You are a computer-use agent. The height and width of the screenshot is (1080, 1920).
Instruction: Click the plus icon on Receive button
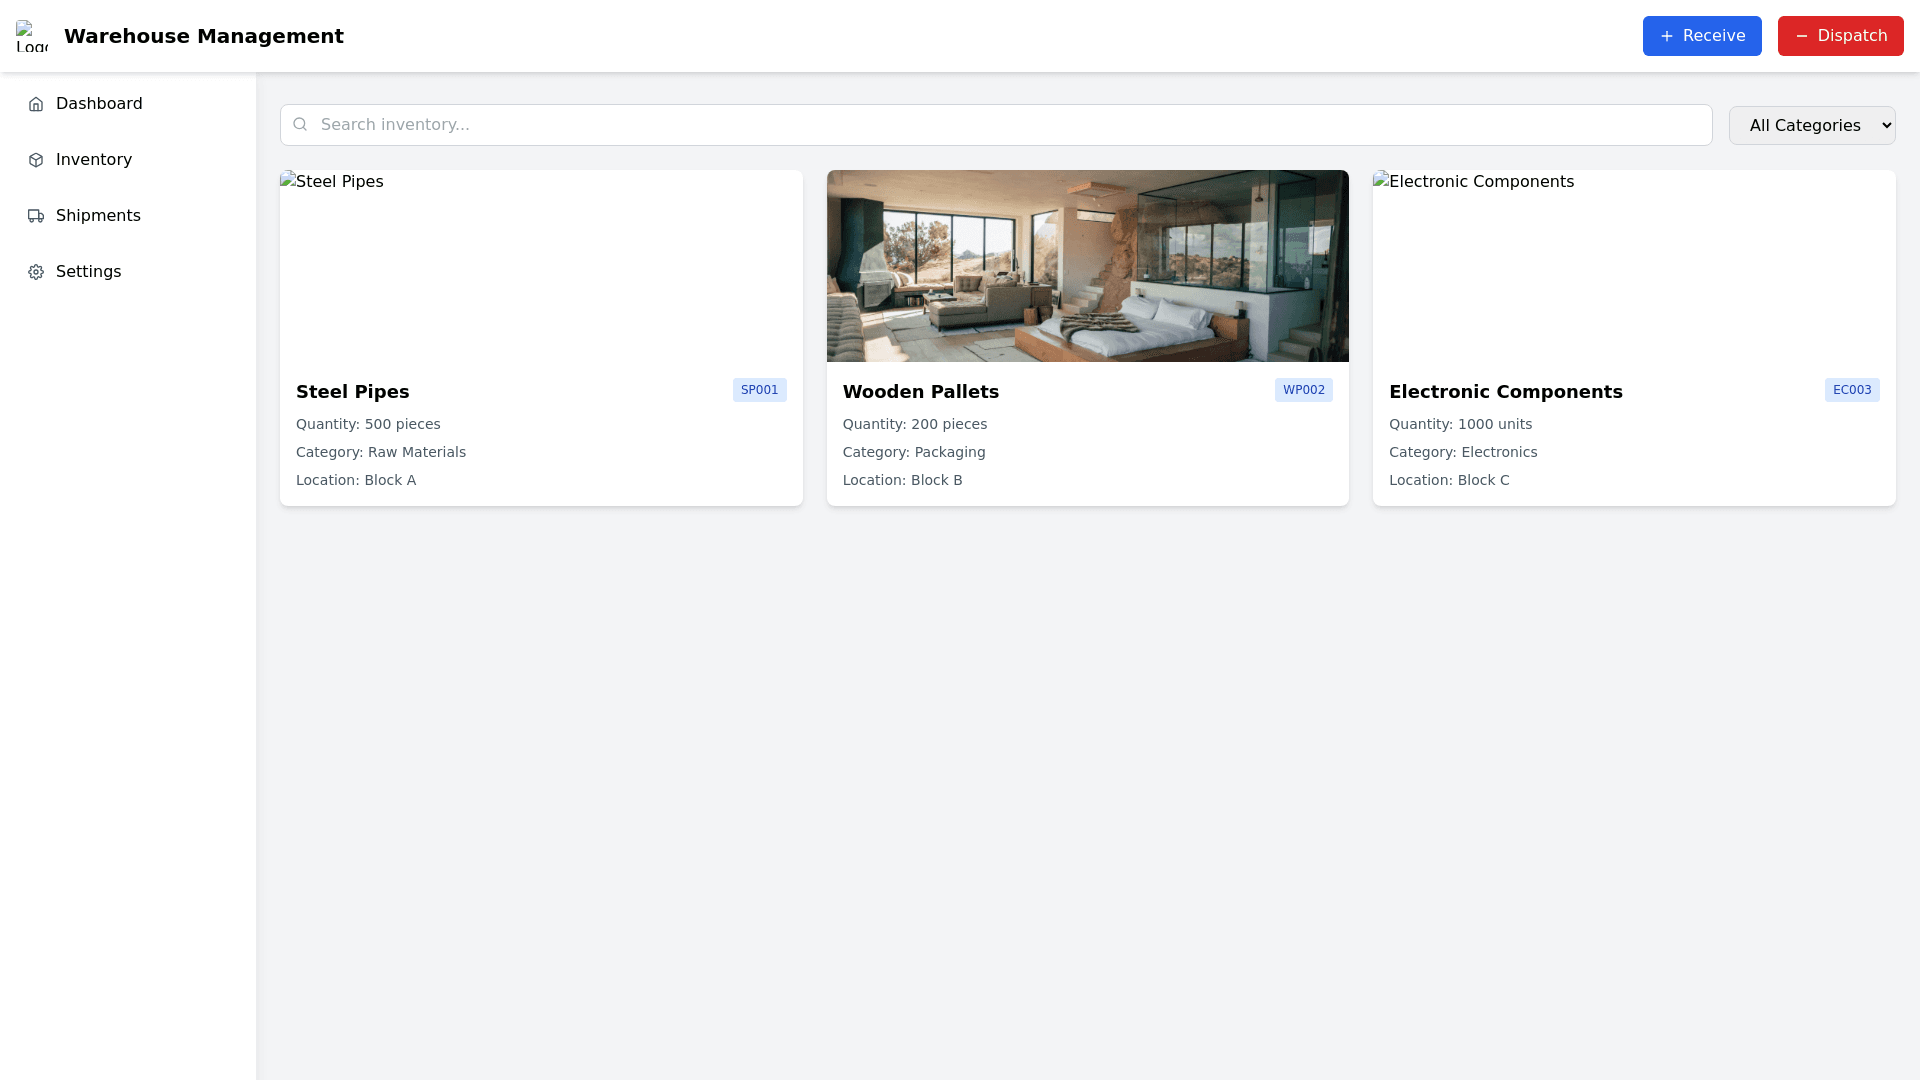coord(1666,36)
